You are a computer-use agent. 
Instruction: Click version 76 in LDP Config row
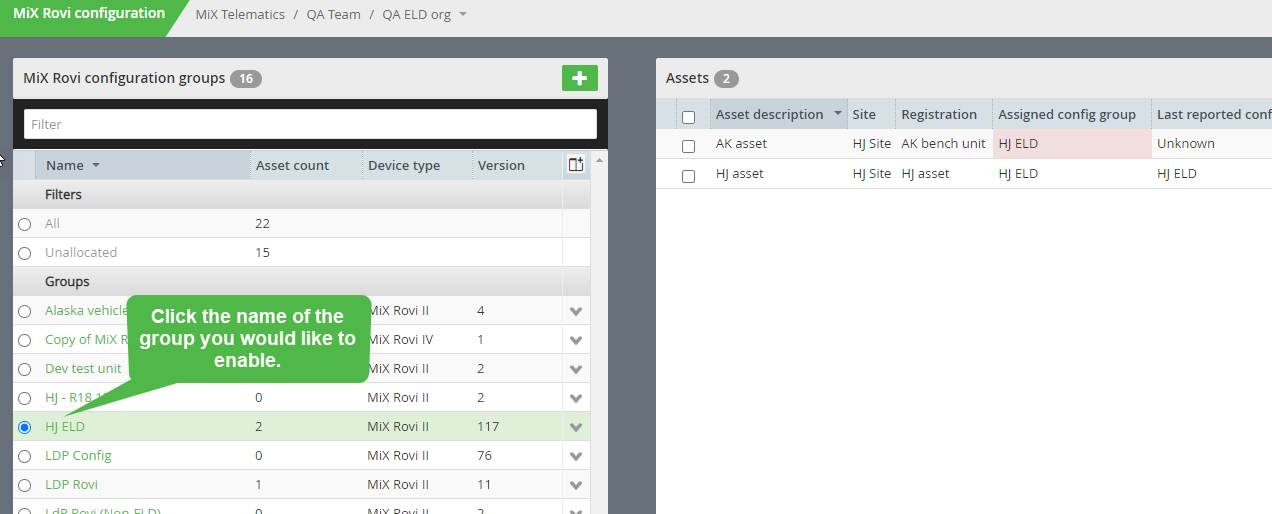tap(485, 455)
